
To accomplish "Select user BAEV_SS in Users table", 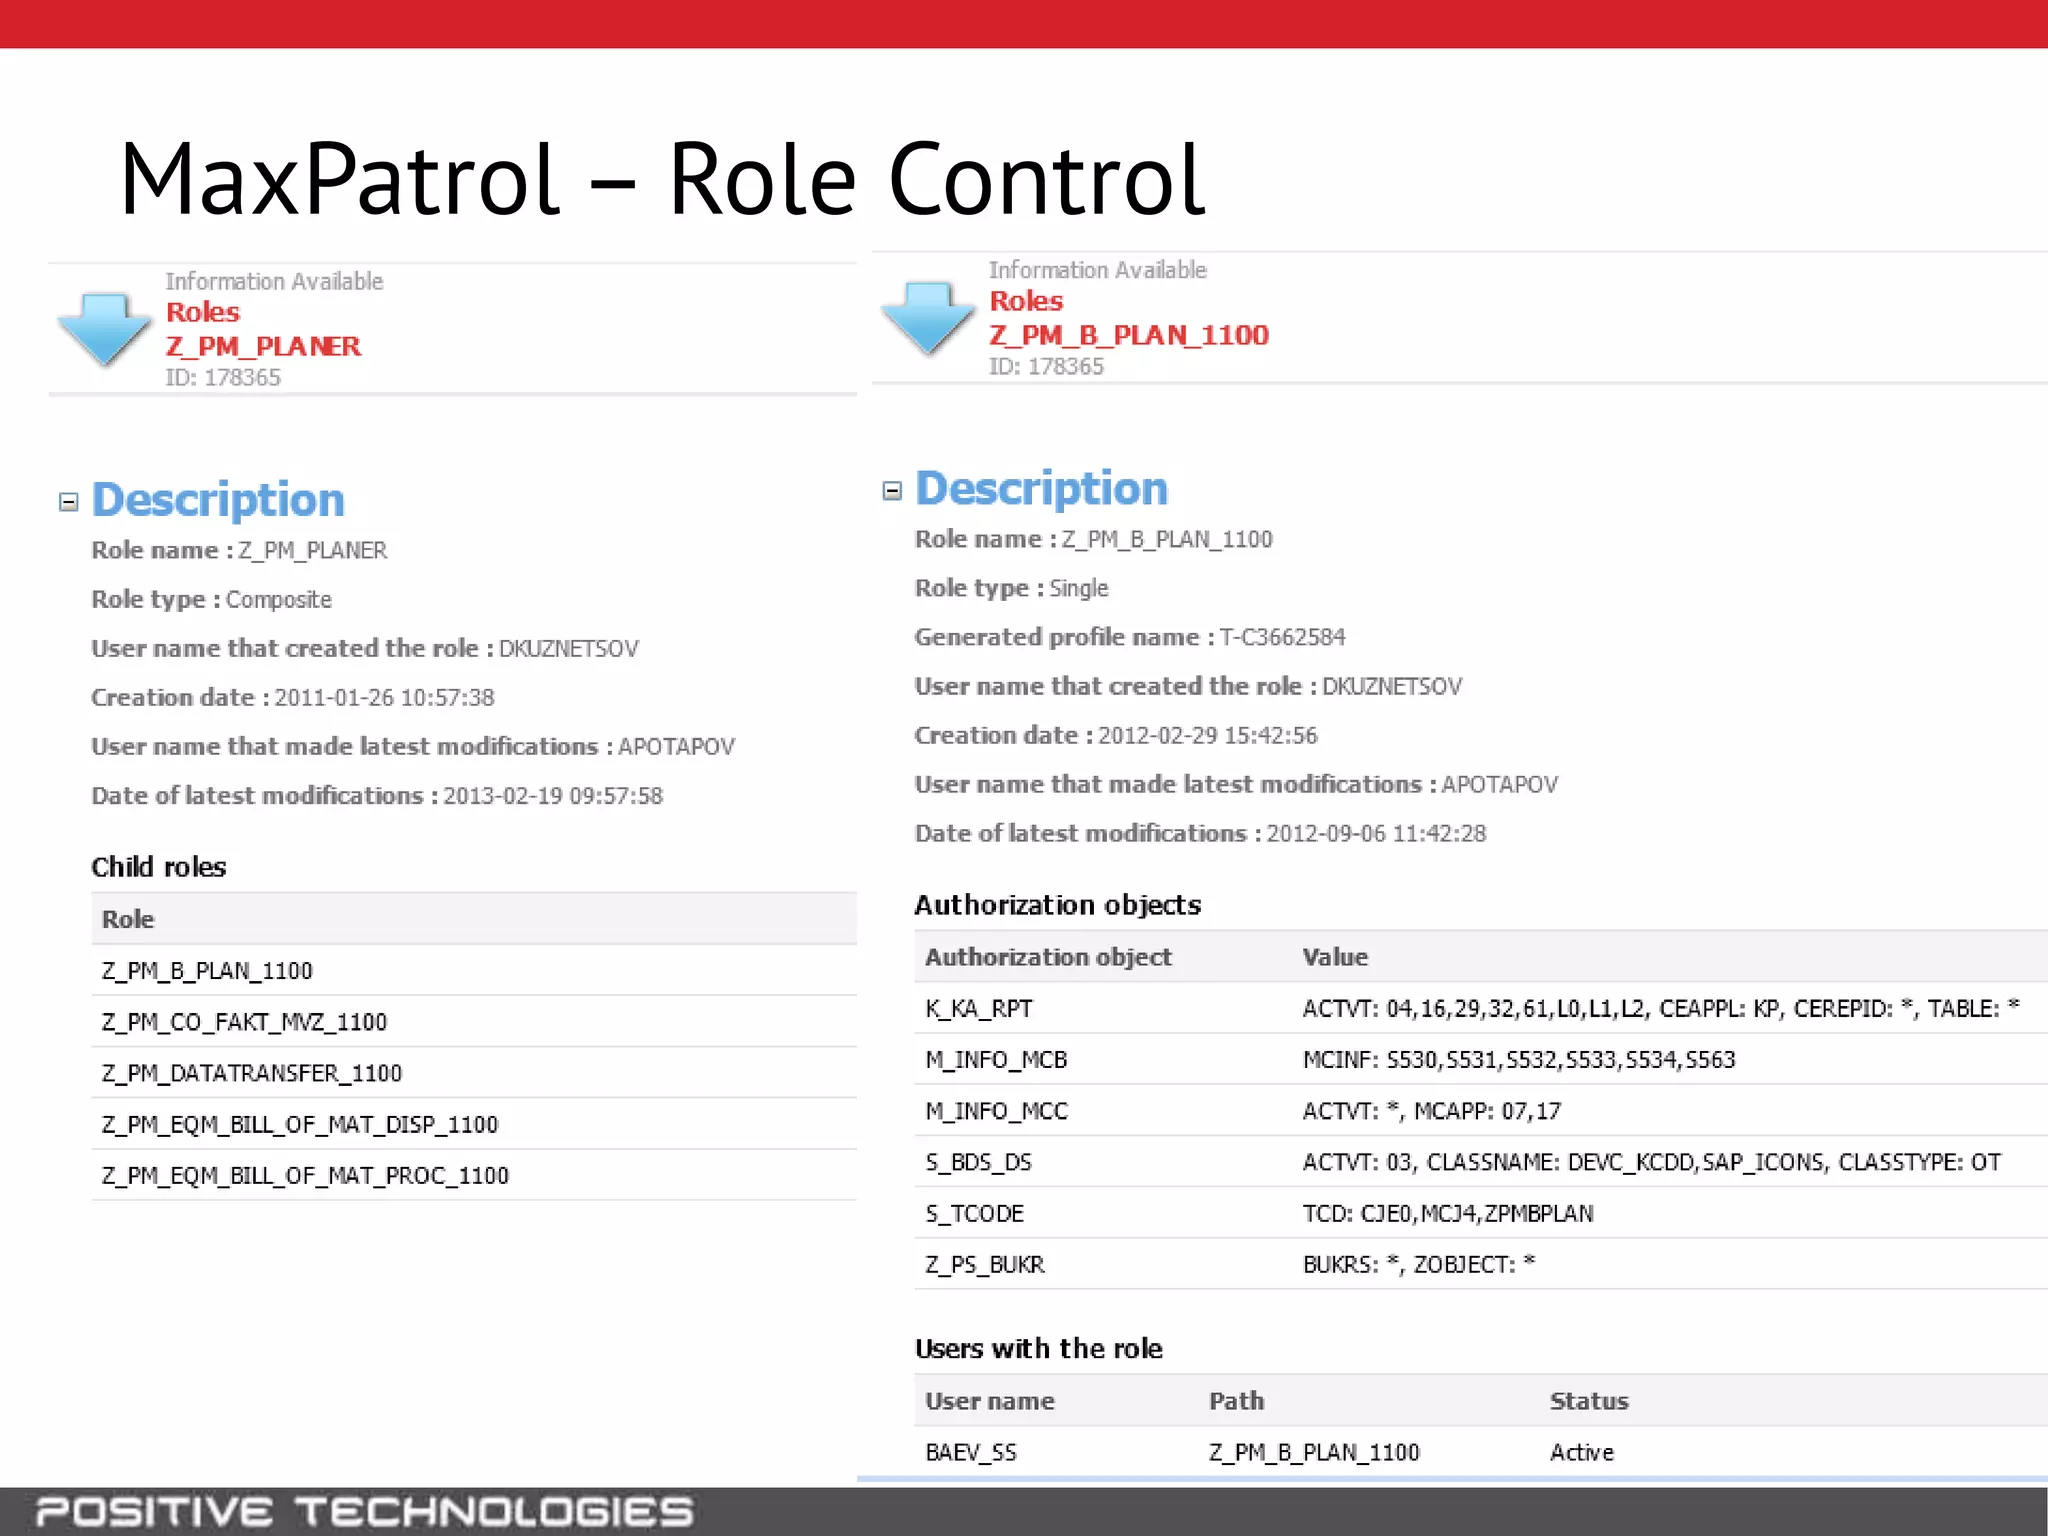I will [x=971, y=1452].
